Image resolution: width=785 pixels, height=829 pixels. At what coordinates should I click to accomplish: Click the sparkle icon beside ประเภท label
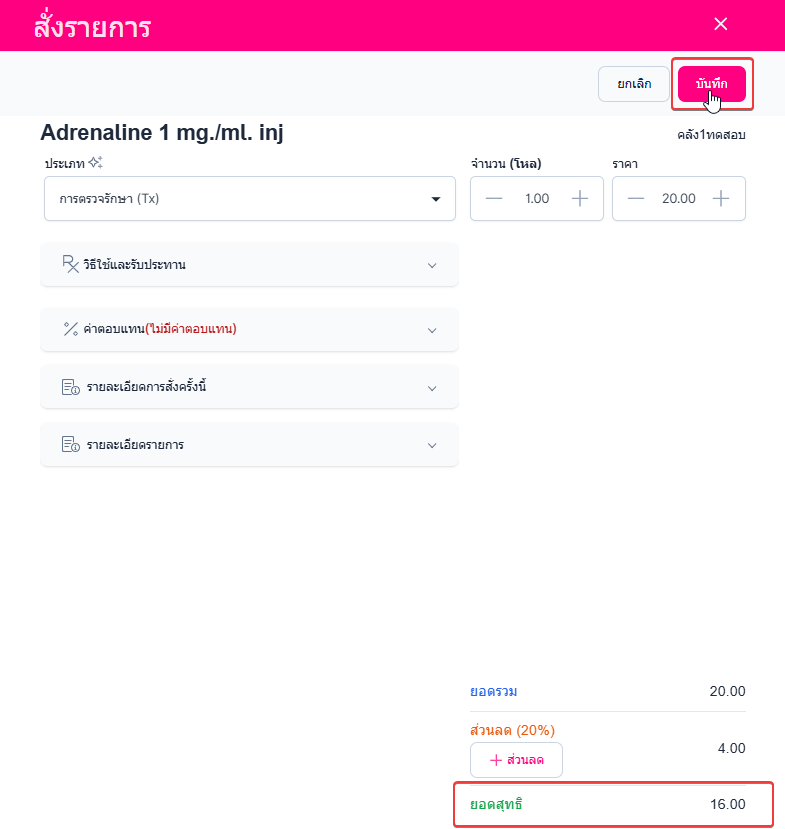point(95,162)
